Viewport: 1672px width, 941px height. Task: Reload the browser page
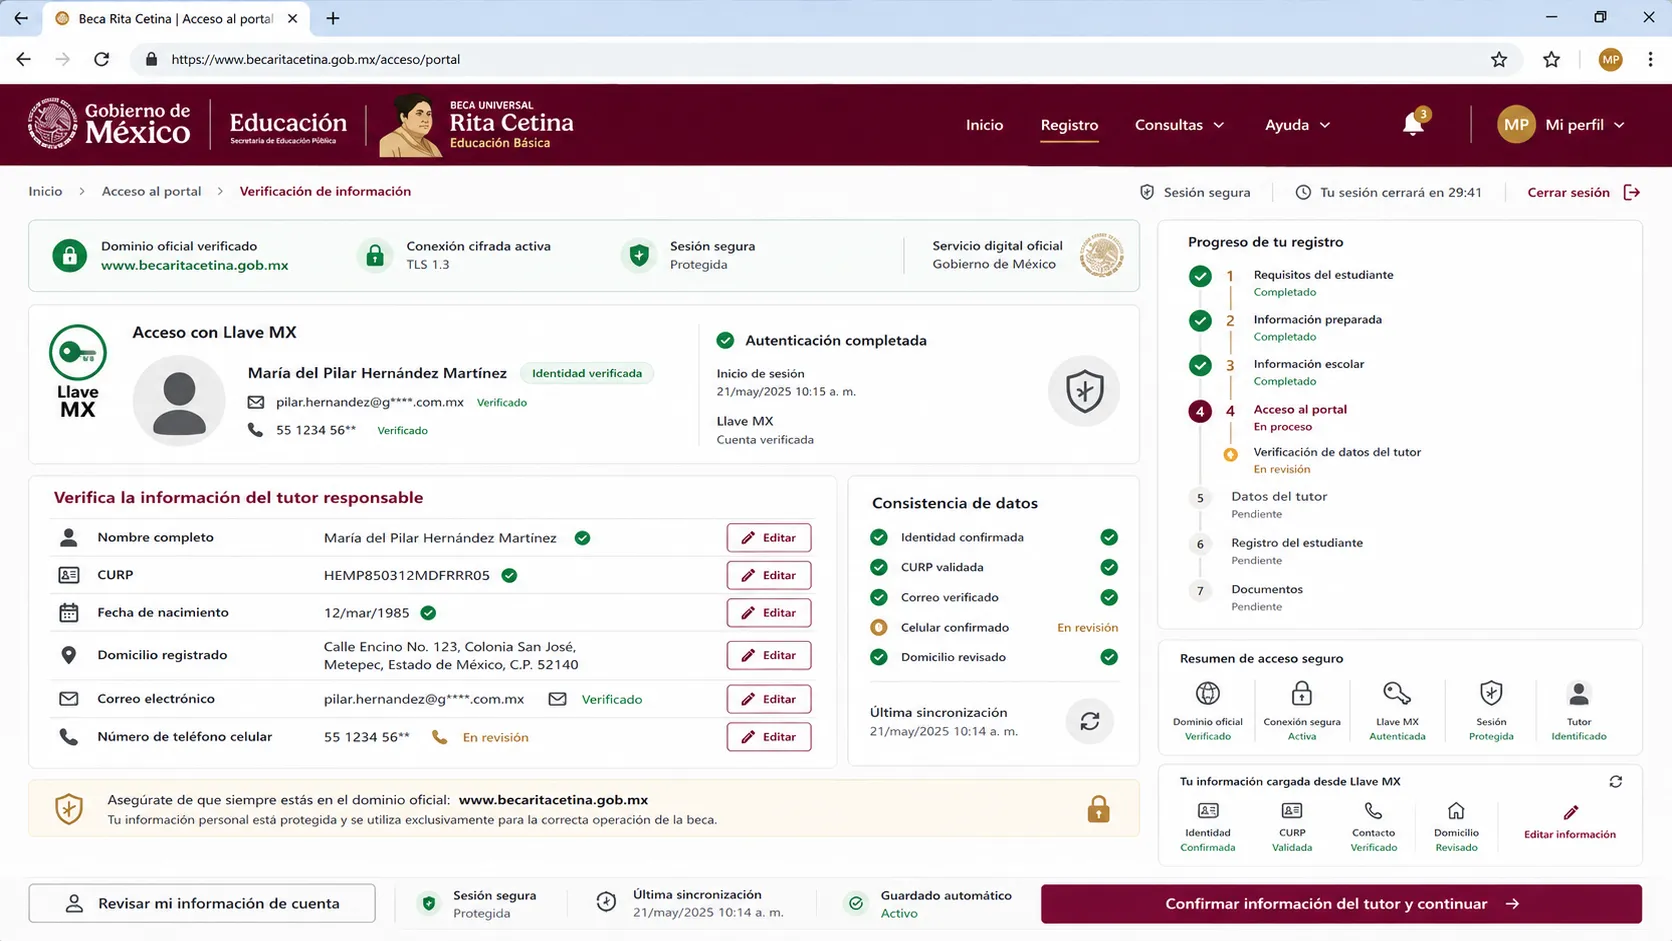(101, 59)
